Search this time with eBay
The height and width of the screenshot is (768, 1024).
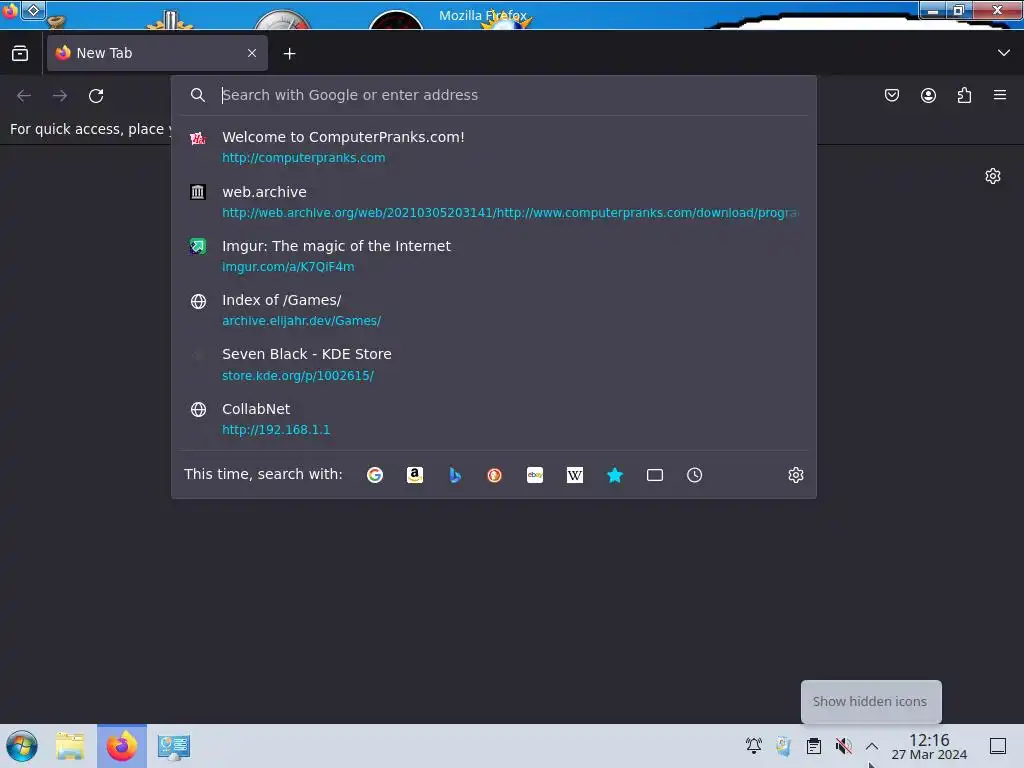[x=535, y=475]
